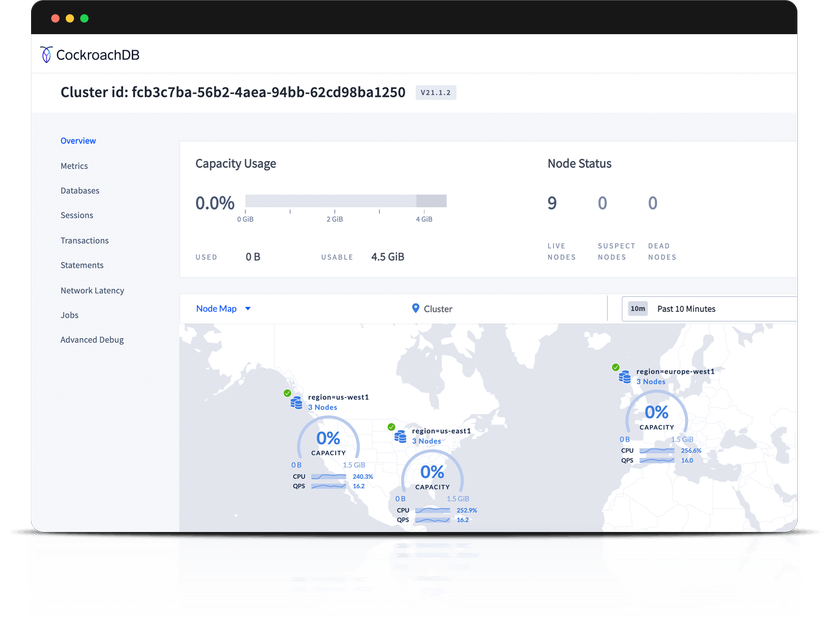
Task: Switch to the Metrics section
Action: (x=76, y=165)
